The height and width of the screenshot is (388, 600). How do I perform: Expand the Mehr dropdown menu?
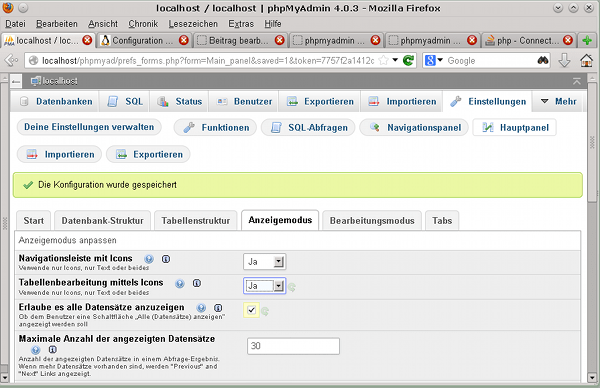tap(559, 101)
